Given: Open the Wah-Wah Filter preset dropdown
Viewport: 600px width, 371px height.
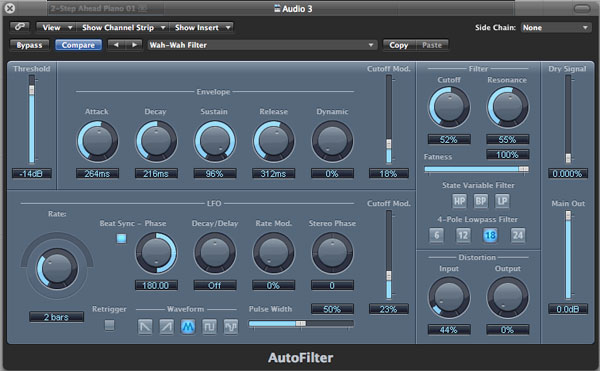Looking at the screenshot, I should click(x=262, y=45).
